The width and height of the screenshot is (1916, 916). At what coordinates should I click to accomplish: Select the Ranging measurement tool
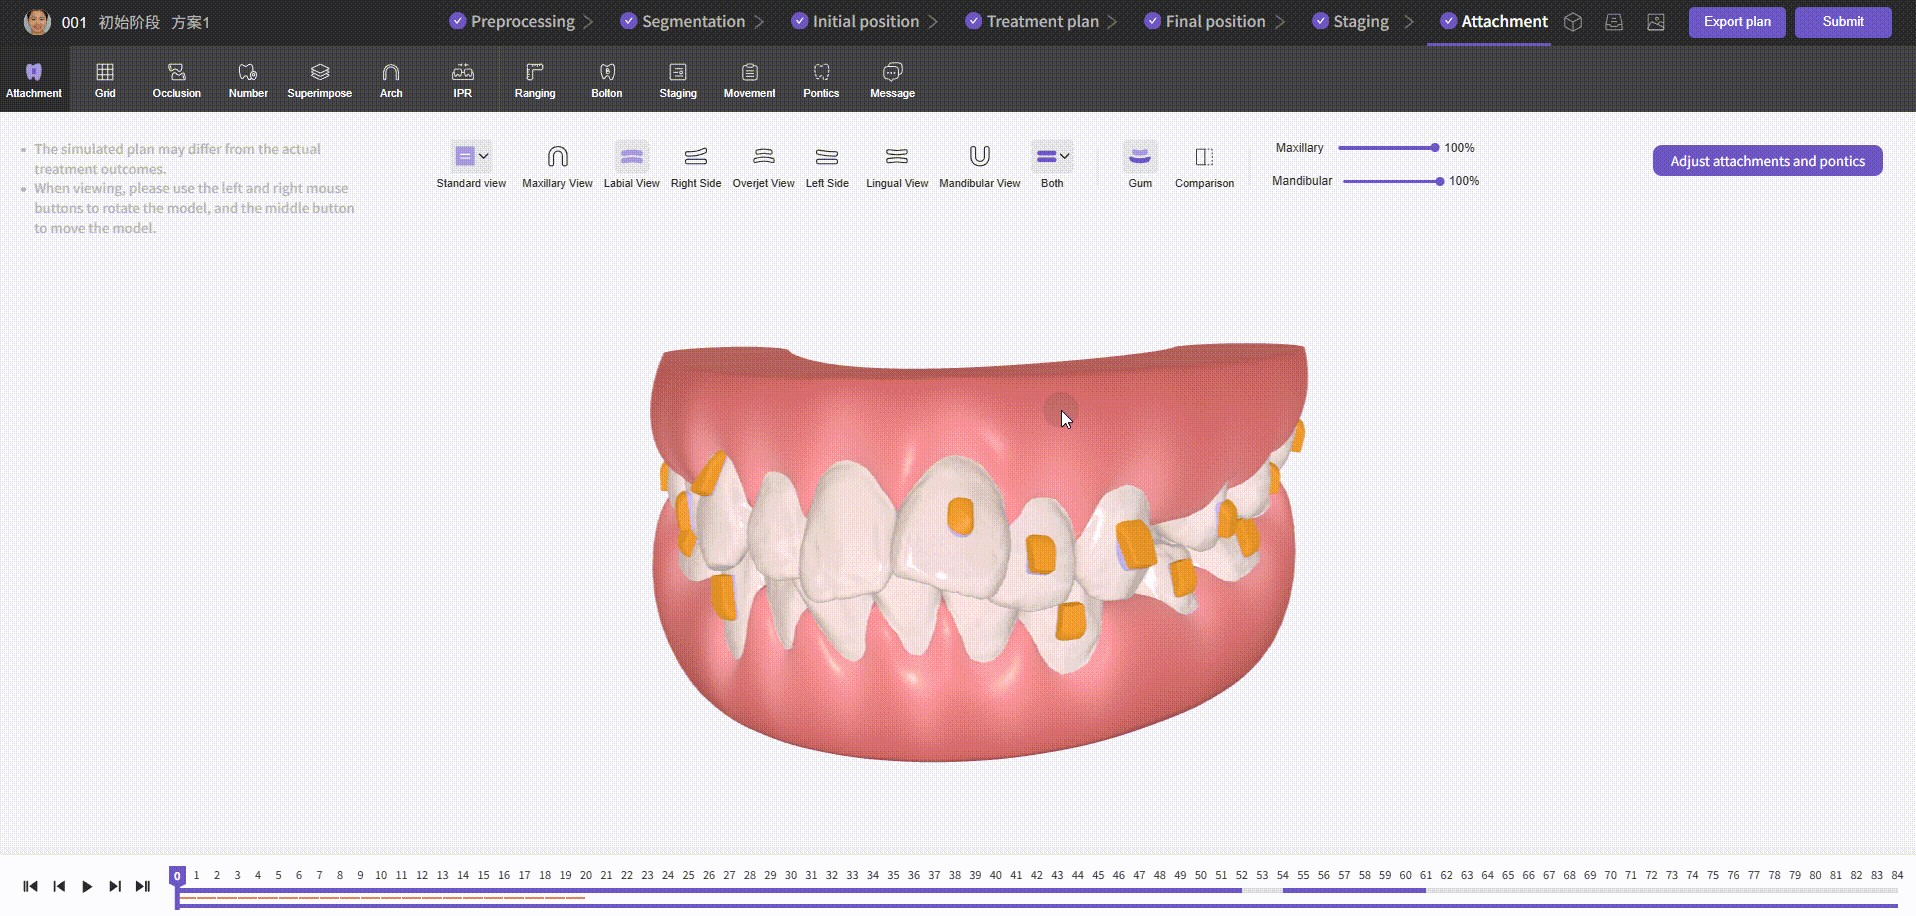[535, 80]
